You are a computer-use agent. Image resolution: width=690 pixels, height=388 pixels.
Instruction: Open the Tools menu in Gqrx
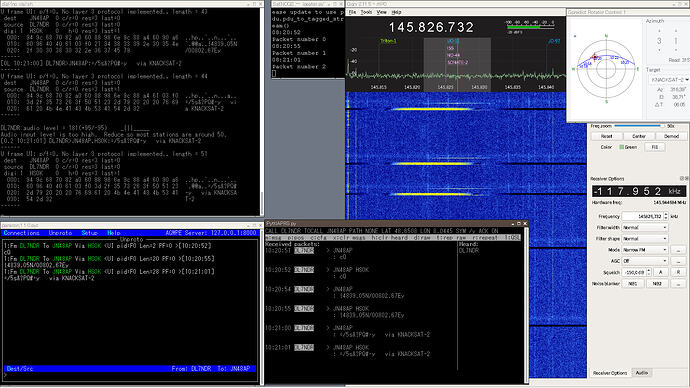(x=366, y=12)
